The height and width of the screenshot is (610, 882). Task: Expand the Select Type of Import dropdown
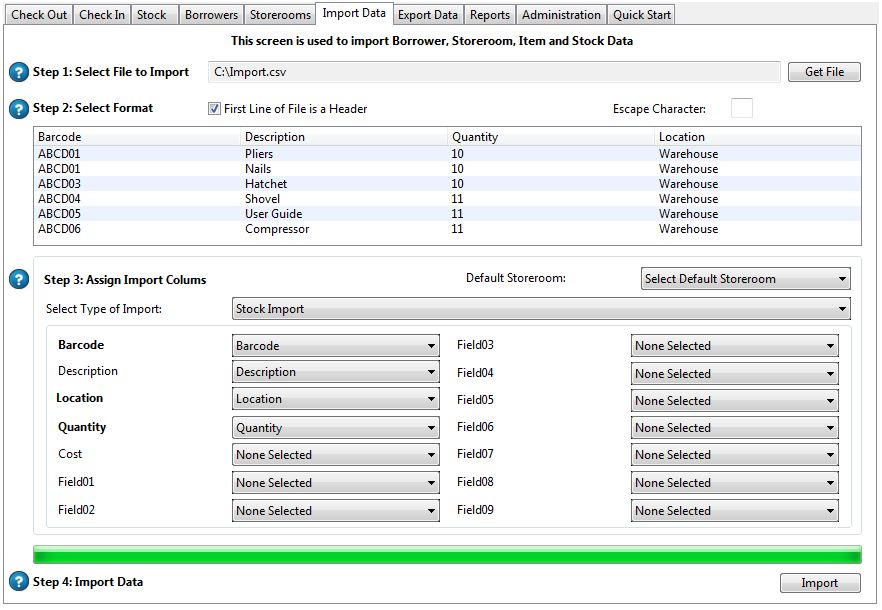541,309
